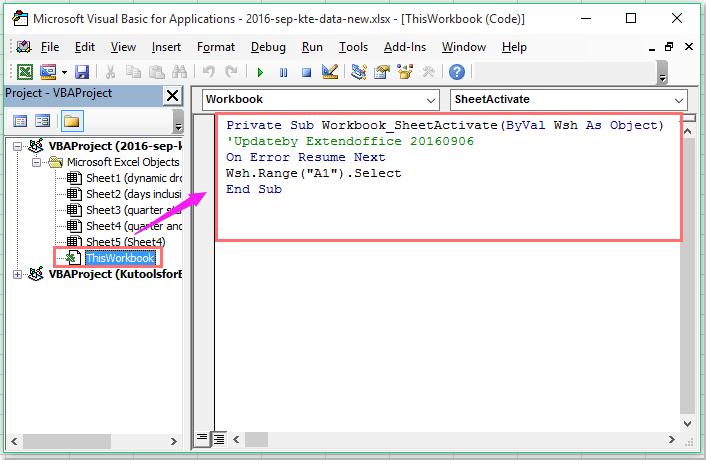Open the Debug menu
706x460 pixels.
point(268,47)
